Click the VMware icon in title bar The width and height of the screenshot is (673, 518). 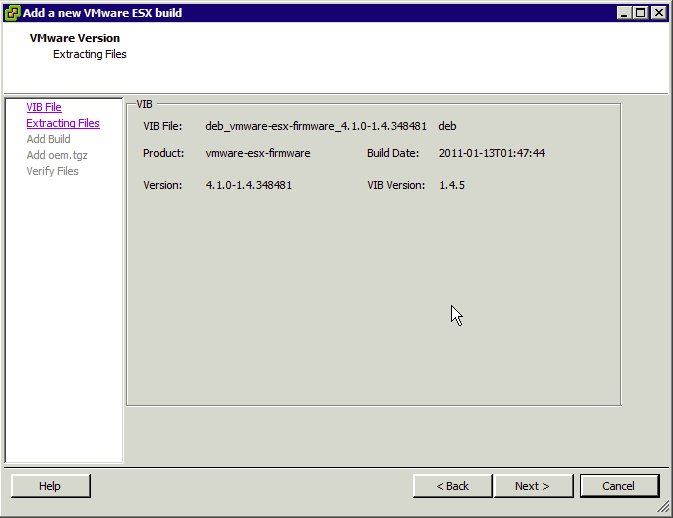[x=12, y=12]
